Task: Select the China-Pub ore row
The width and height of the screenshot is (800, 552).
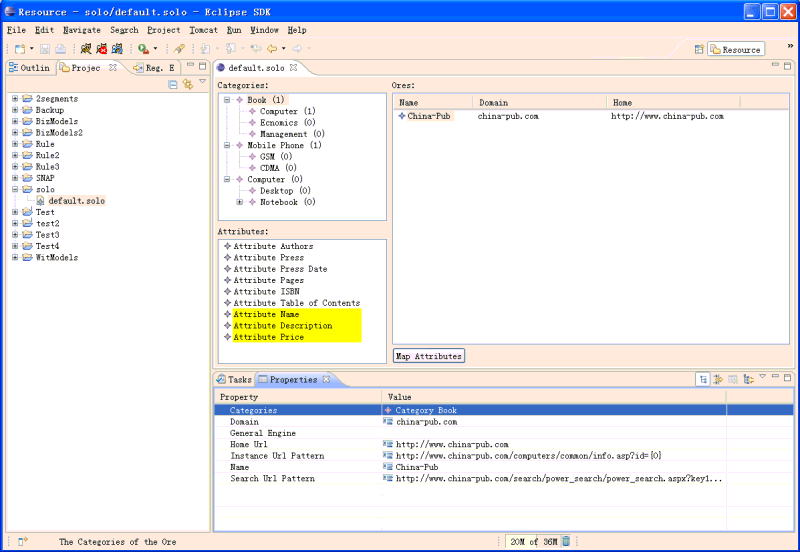Action: (x=429, y=116)
